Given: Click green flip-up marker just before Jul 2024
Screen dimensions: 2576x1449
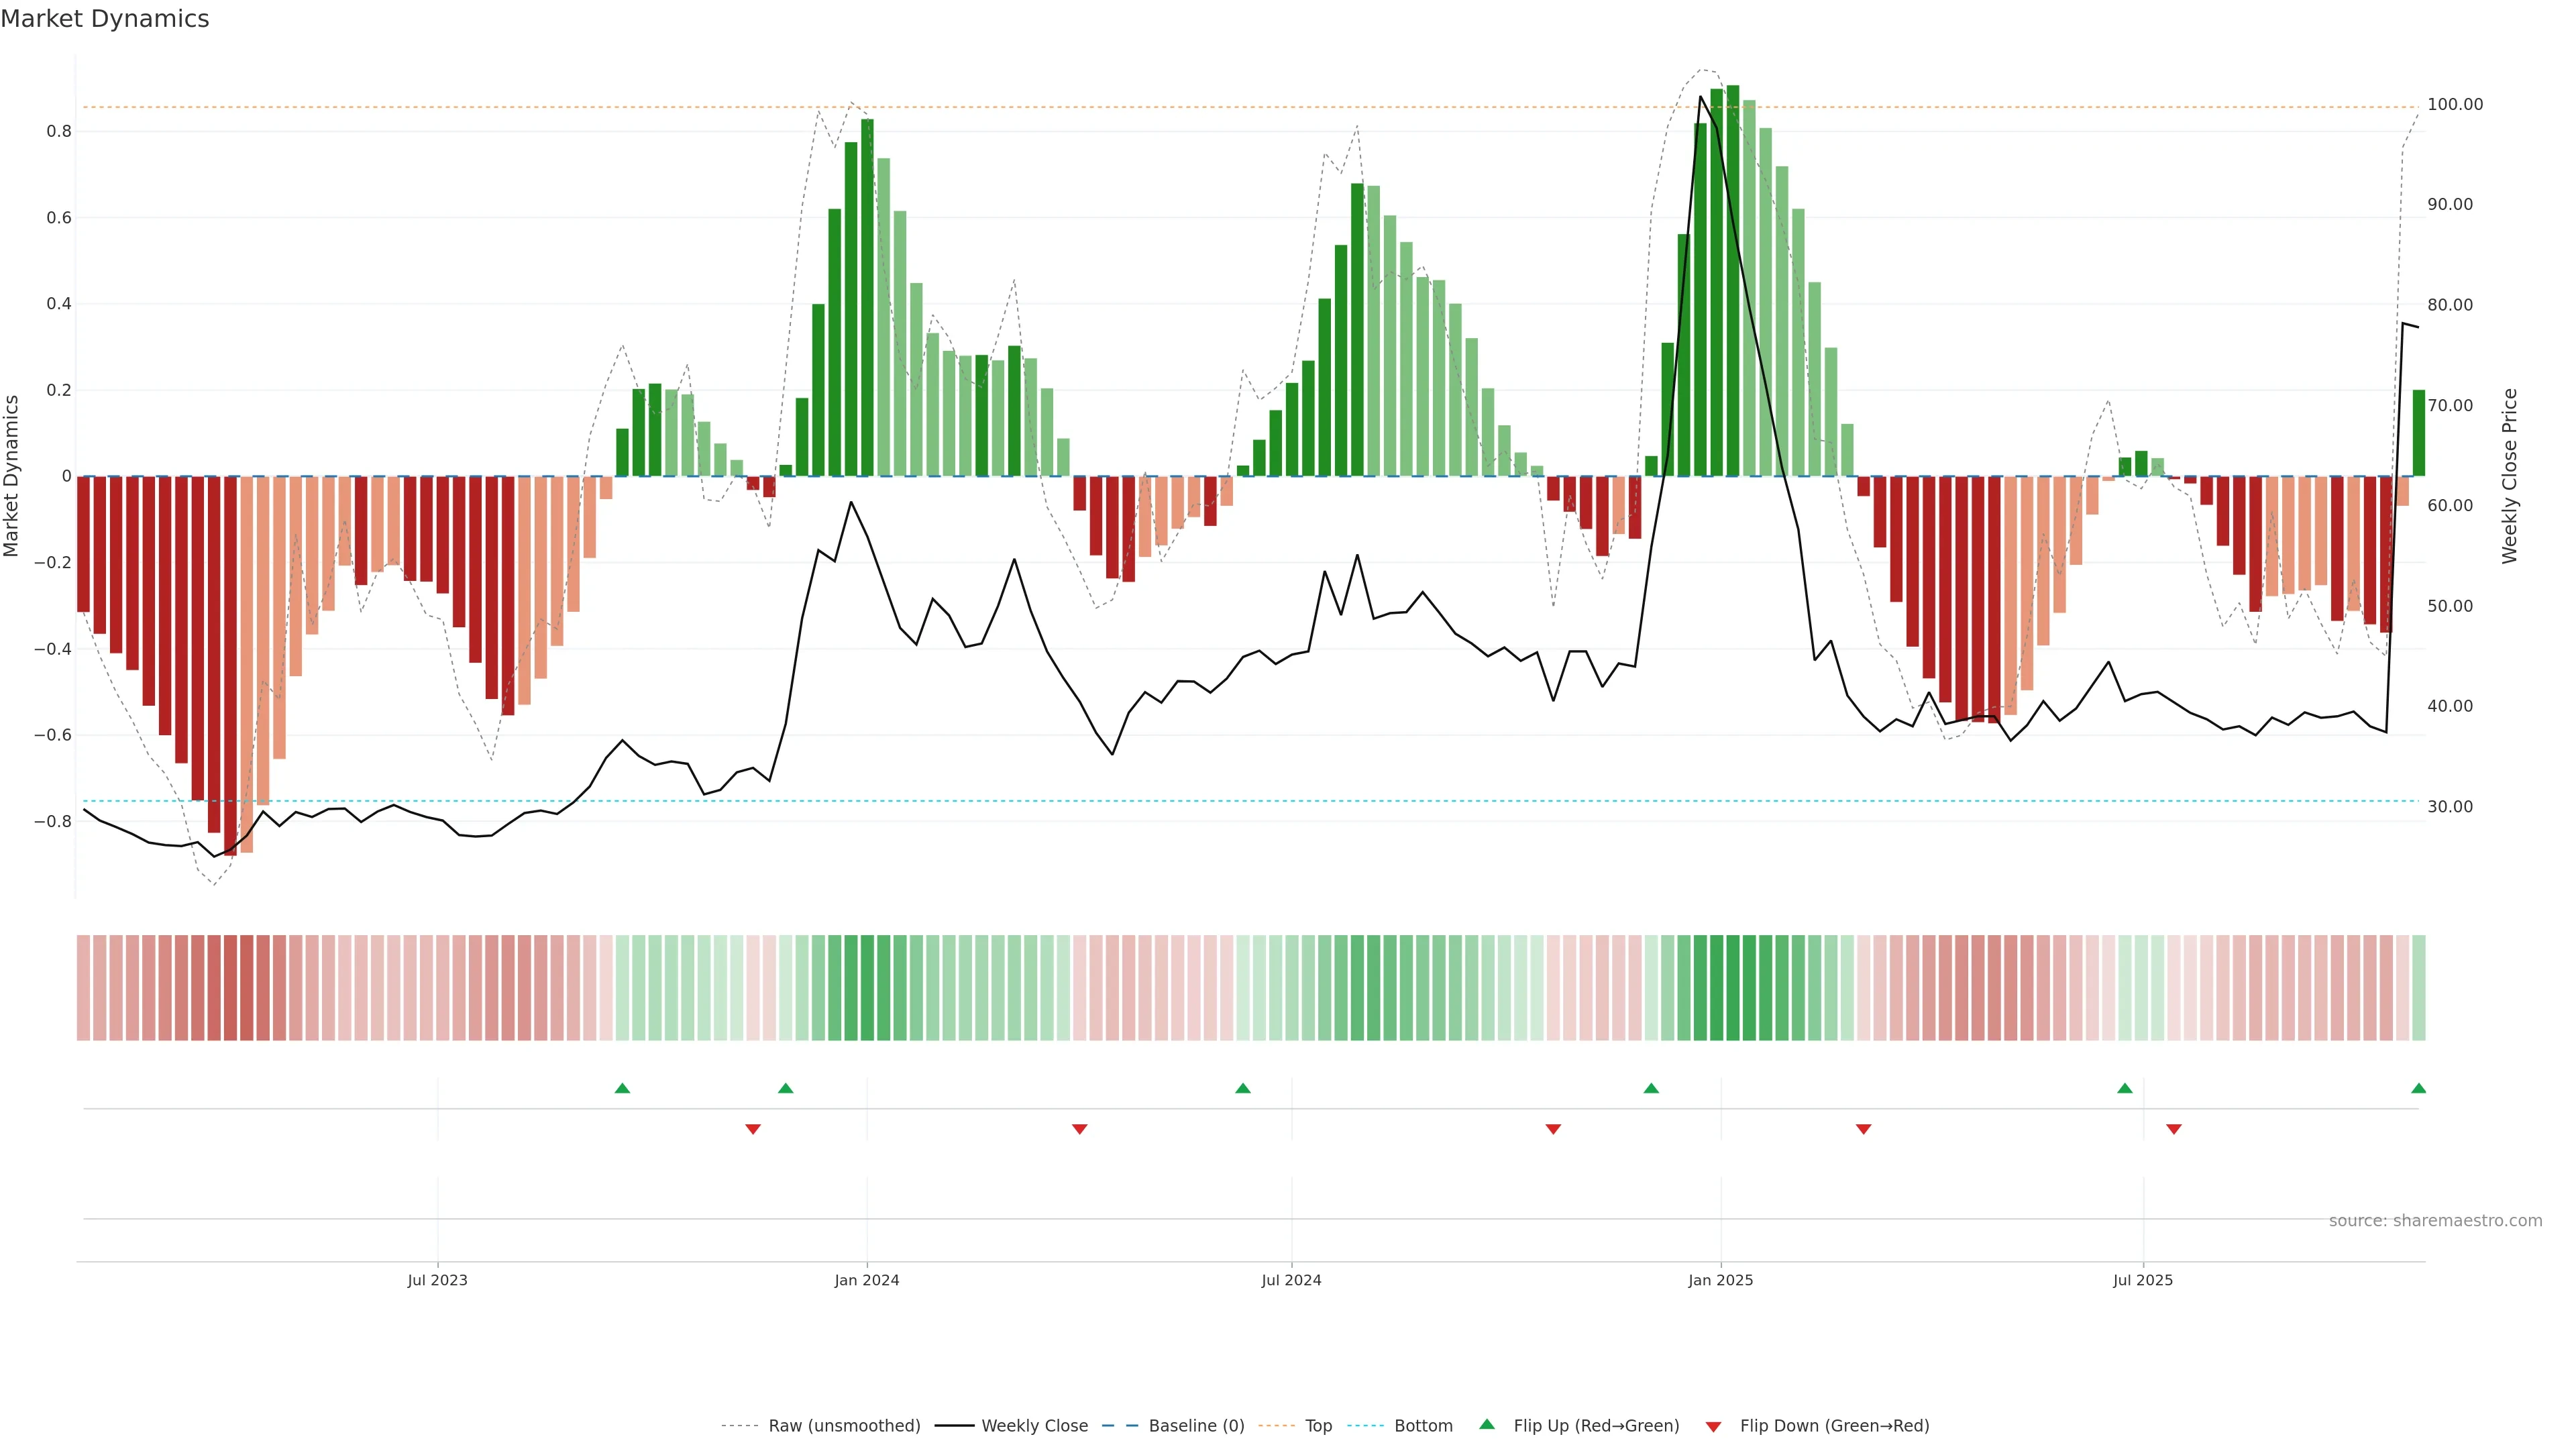Looking at the screenshot, I should (1243, 1088).
